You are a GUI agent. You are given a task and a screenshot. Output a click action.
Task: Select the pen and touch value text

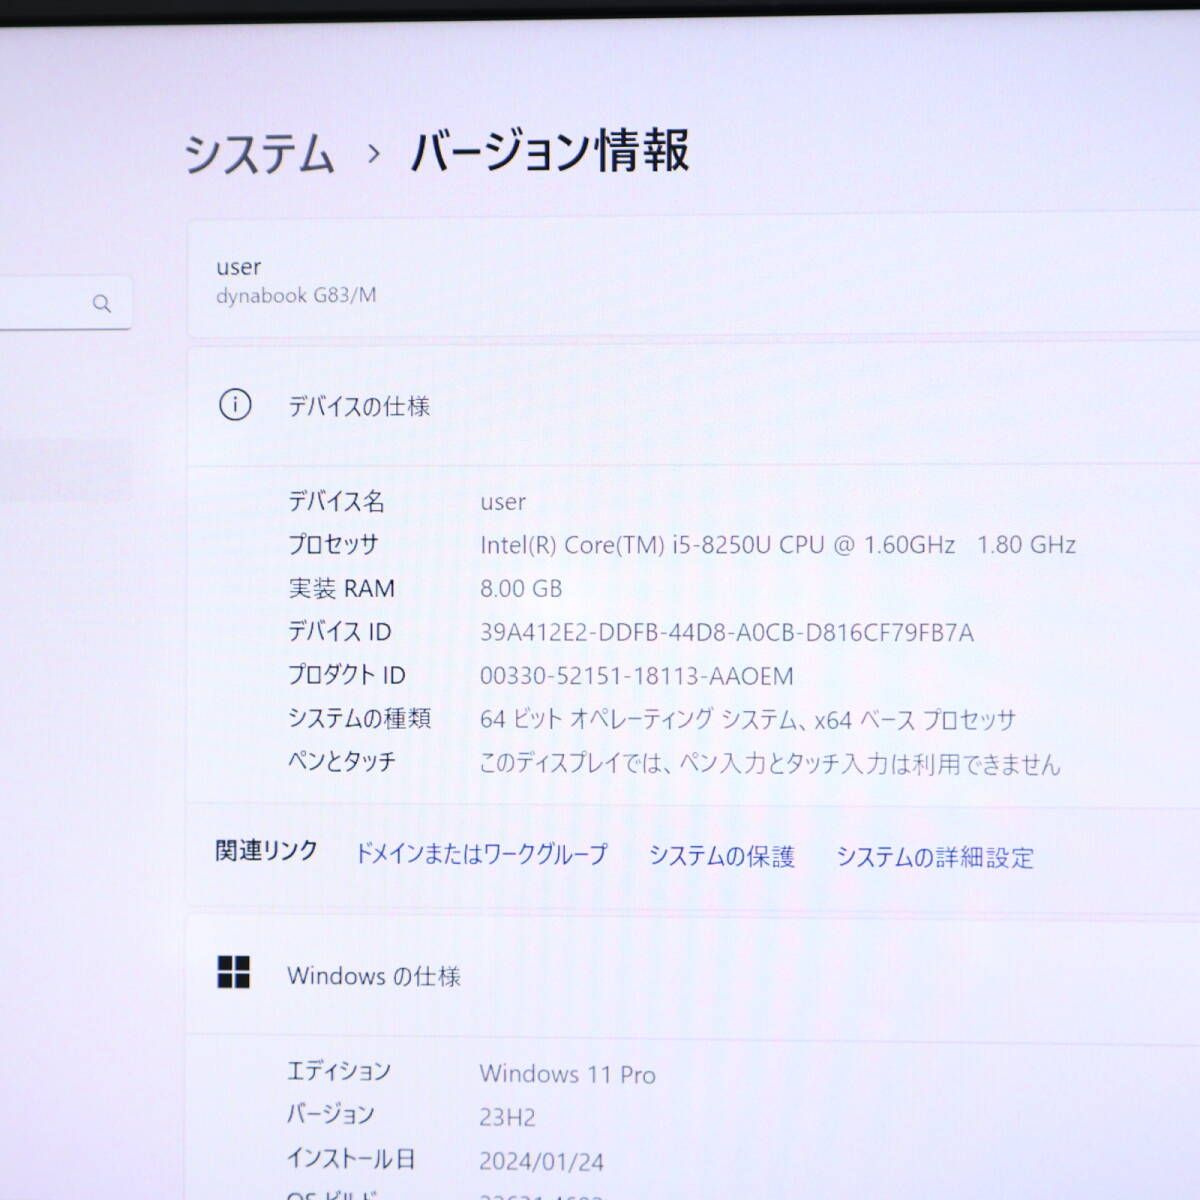(x=770, y=764)
